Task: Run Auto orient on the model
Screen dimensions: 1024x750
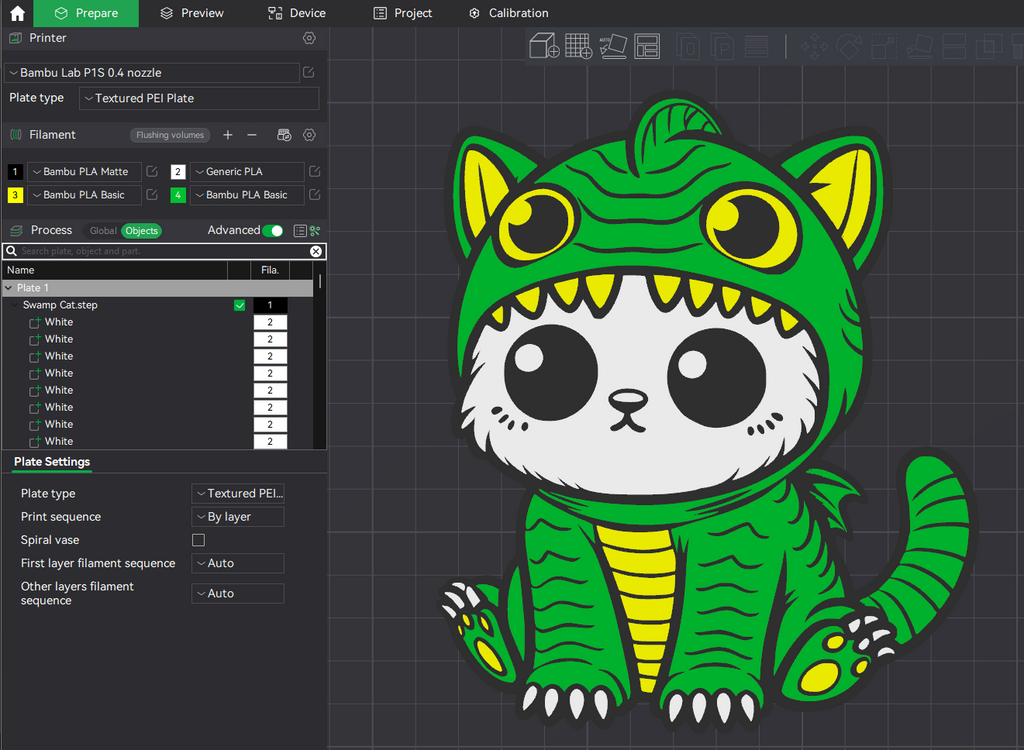Action: 613,46
